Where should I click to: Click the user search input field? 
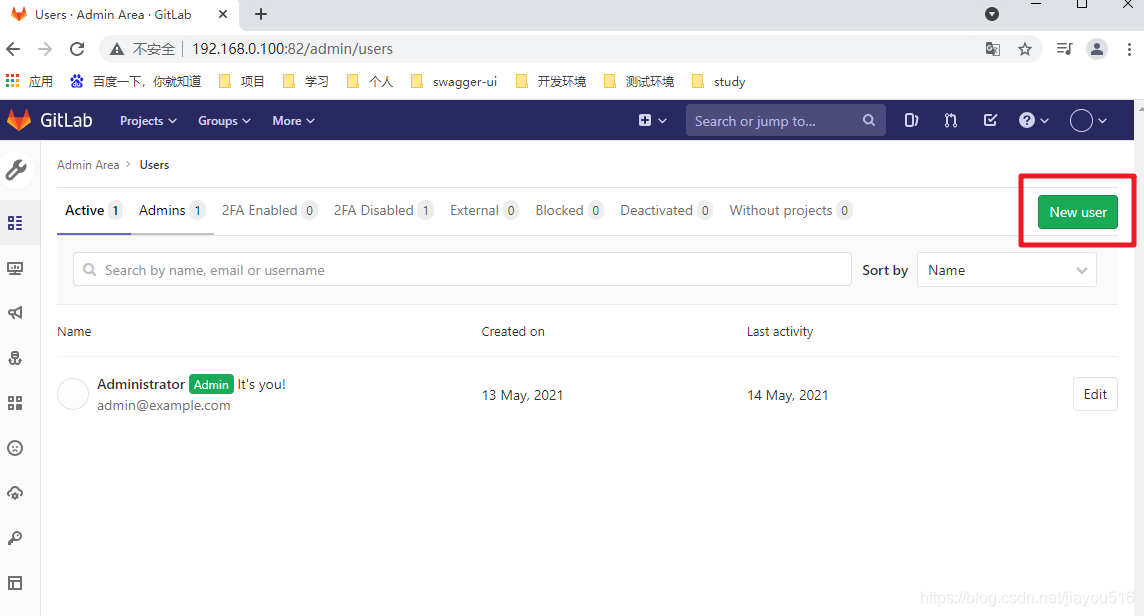462,269
